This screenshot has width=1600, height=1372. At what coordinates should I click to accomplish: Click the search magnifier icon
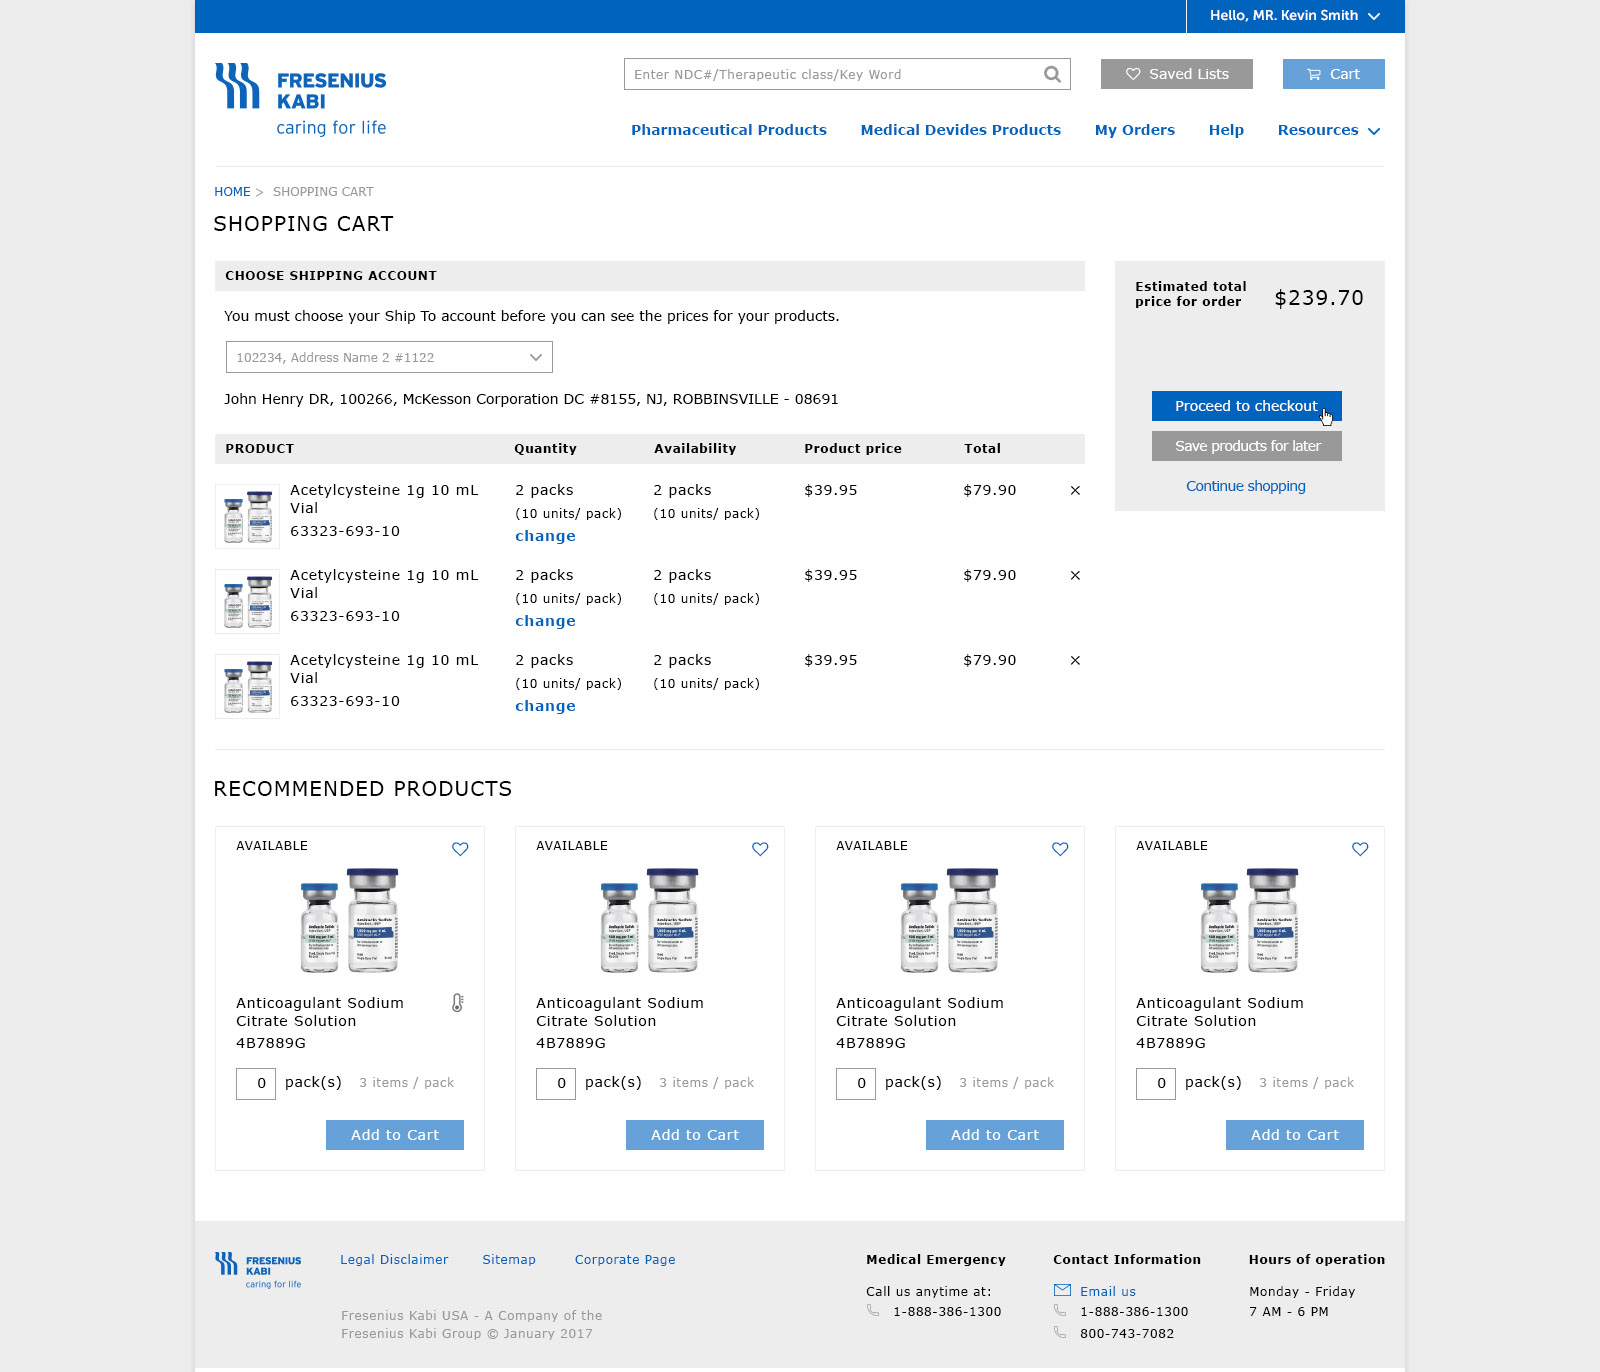point(1052,74)
